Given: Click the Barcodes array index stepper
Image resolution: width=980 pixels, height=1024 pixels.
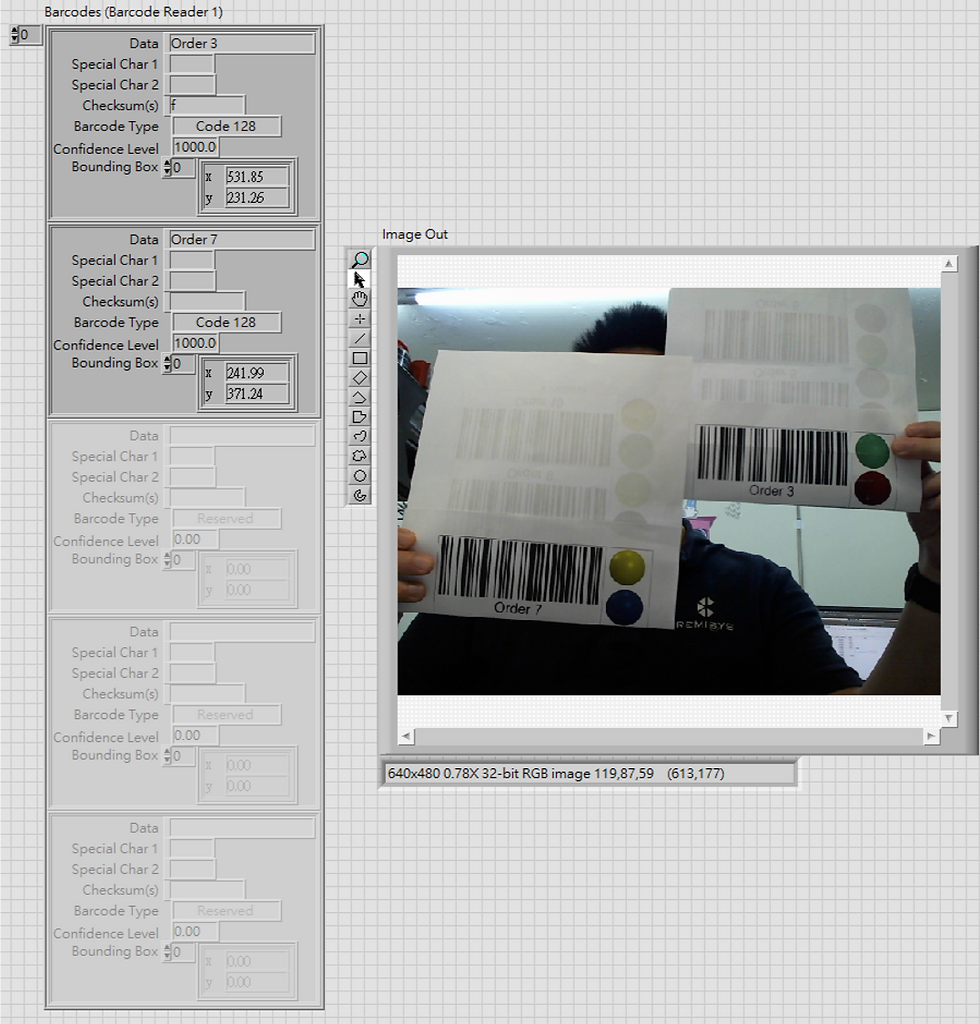Looking at the screenshot, I should [x=15, y=35].
